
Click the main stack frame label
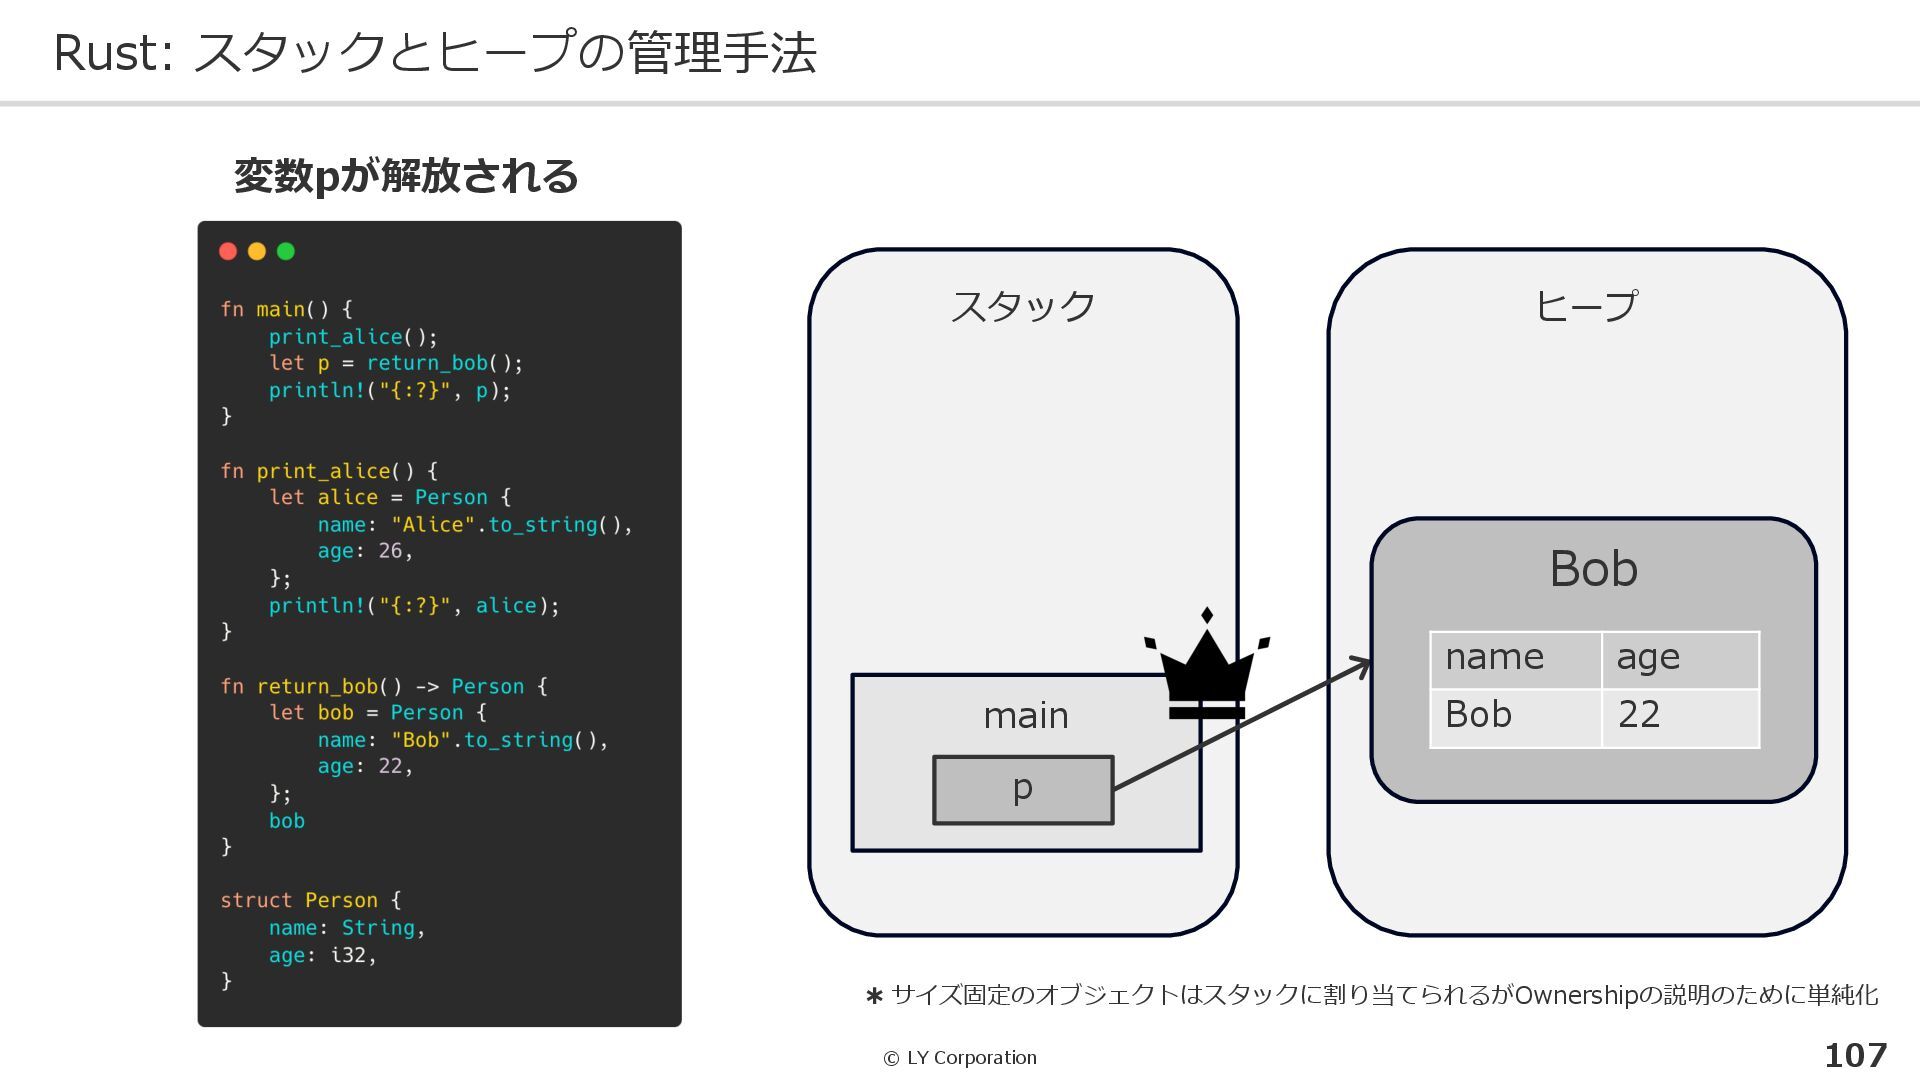coord(1025,716)
